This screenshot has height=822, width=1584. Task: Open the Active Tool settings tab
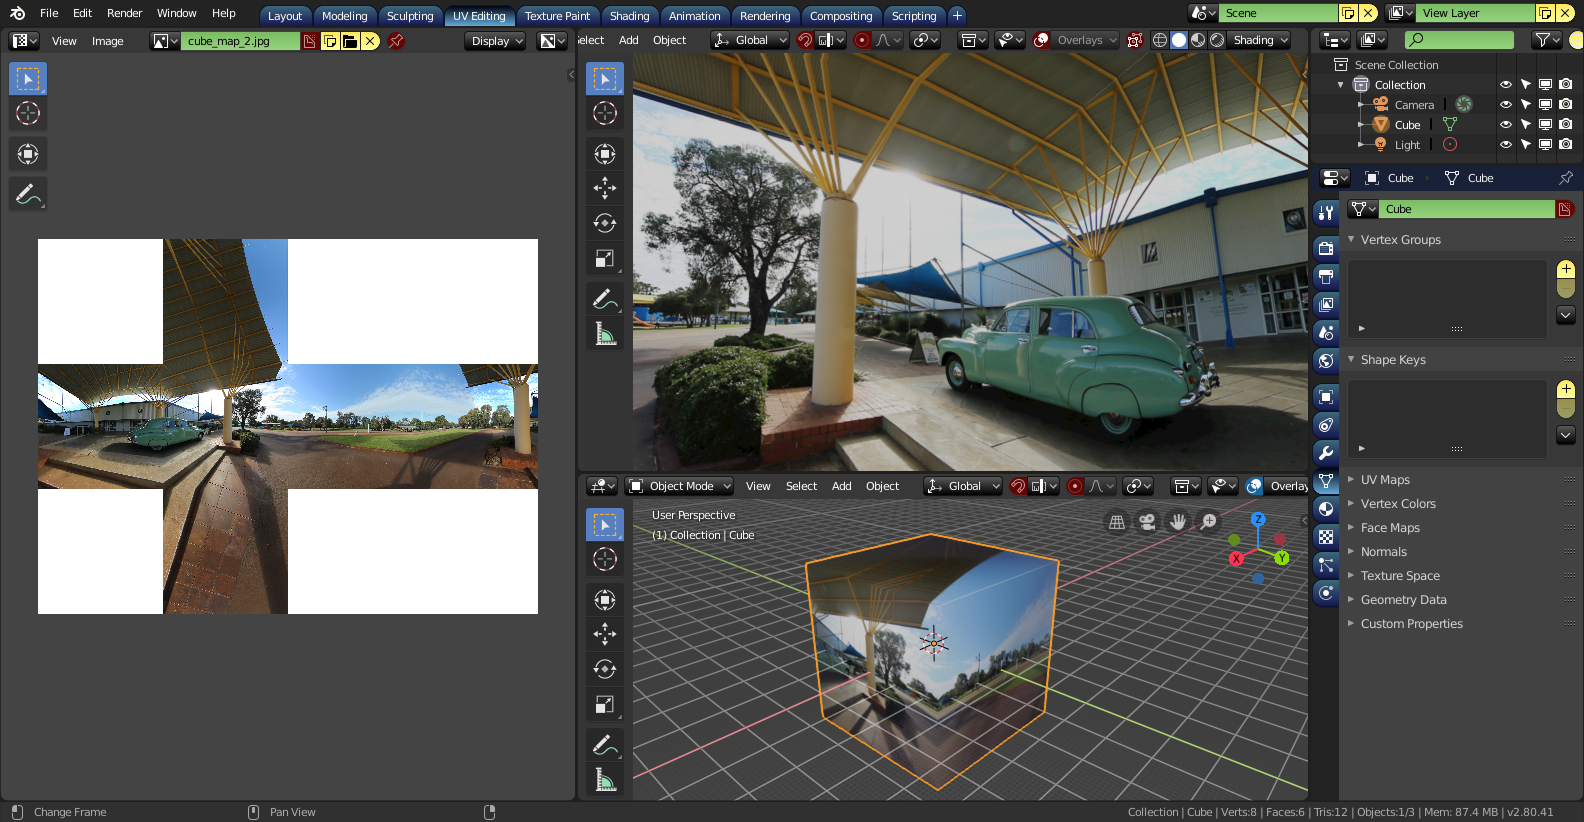click(1326, 212)
